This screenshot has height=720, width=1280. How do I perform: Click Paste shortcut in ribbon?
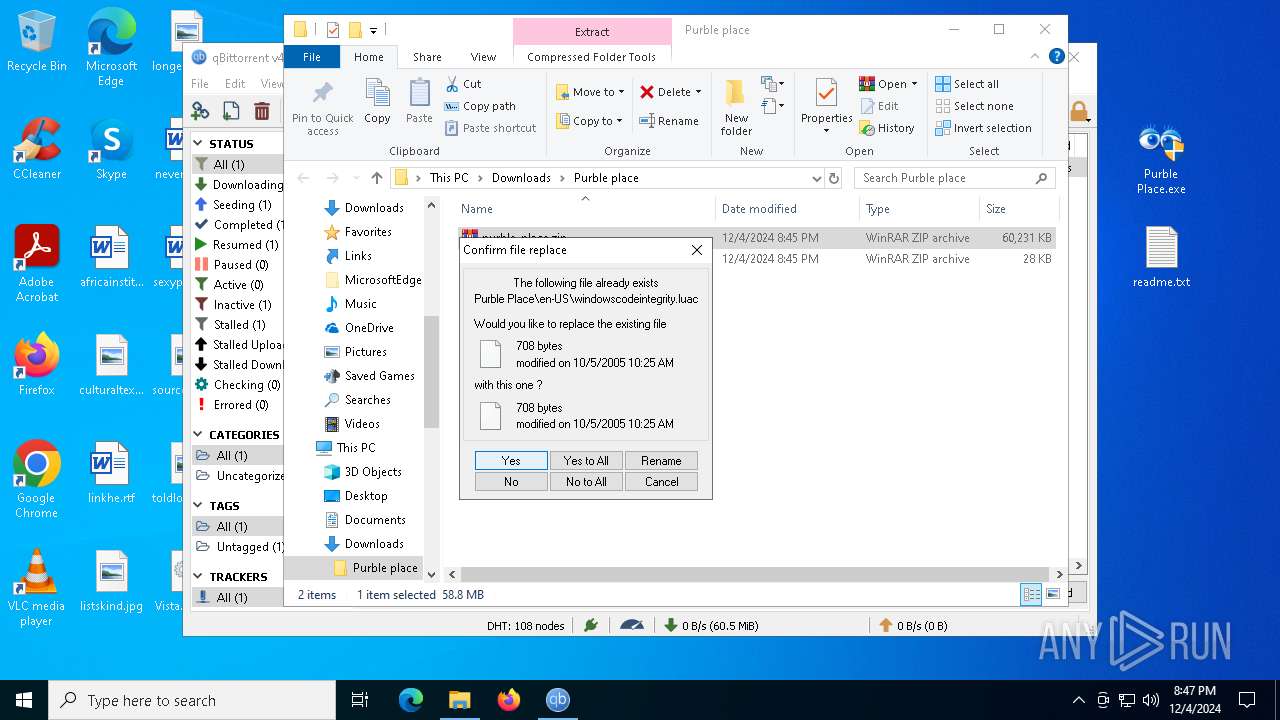[490, 128]
